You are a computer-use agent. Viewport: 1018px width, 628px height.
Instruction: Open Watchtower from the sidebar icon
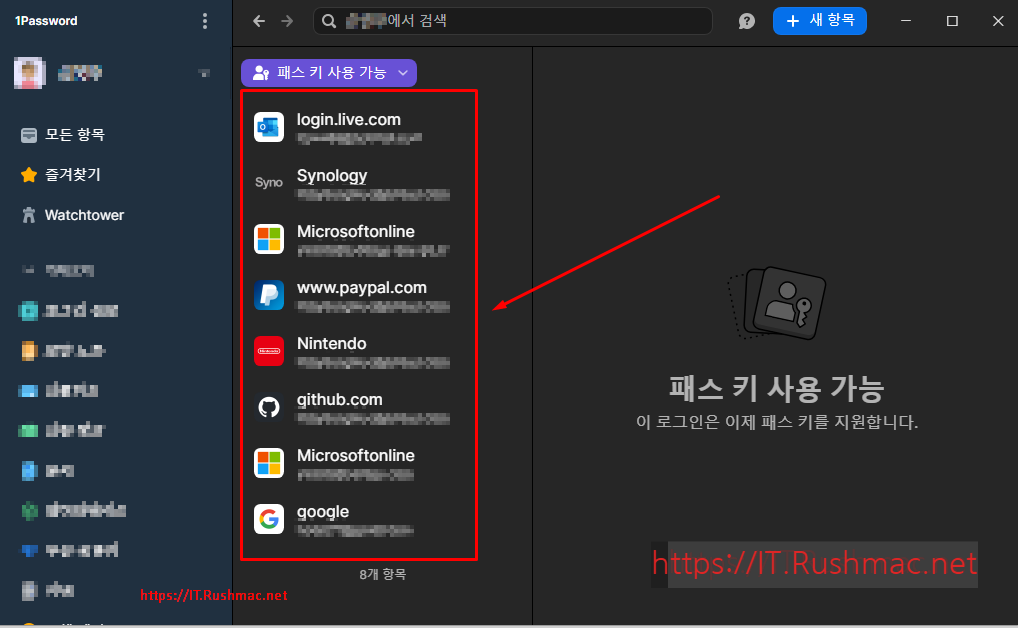point(27,215)
